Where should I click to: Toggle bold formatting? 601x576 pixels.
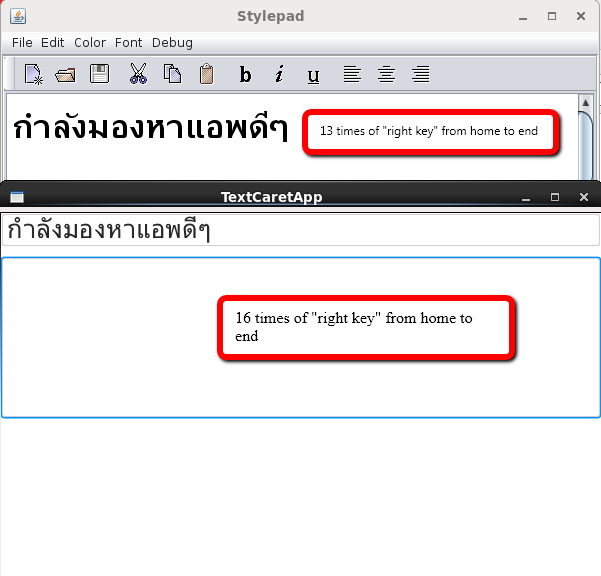pyautogui.click(x=246, y=74)
